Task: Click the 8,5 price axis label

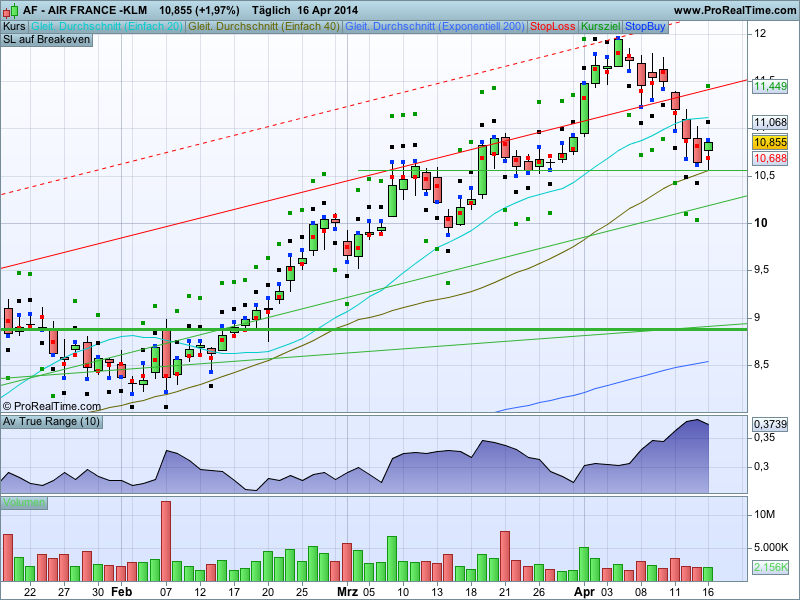Action: [x=761, y=364]
